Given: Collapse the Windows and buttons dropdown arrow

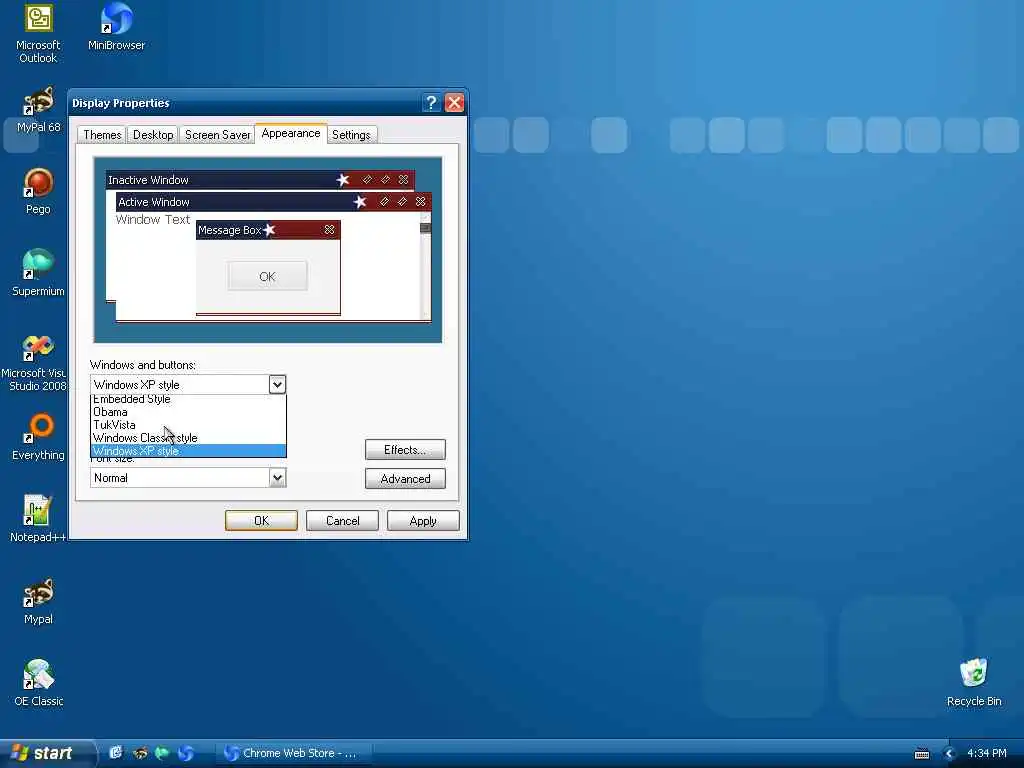Looking at the screenshot, I should coord(278,385).
